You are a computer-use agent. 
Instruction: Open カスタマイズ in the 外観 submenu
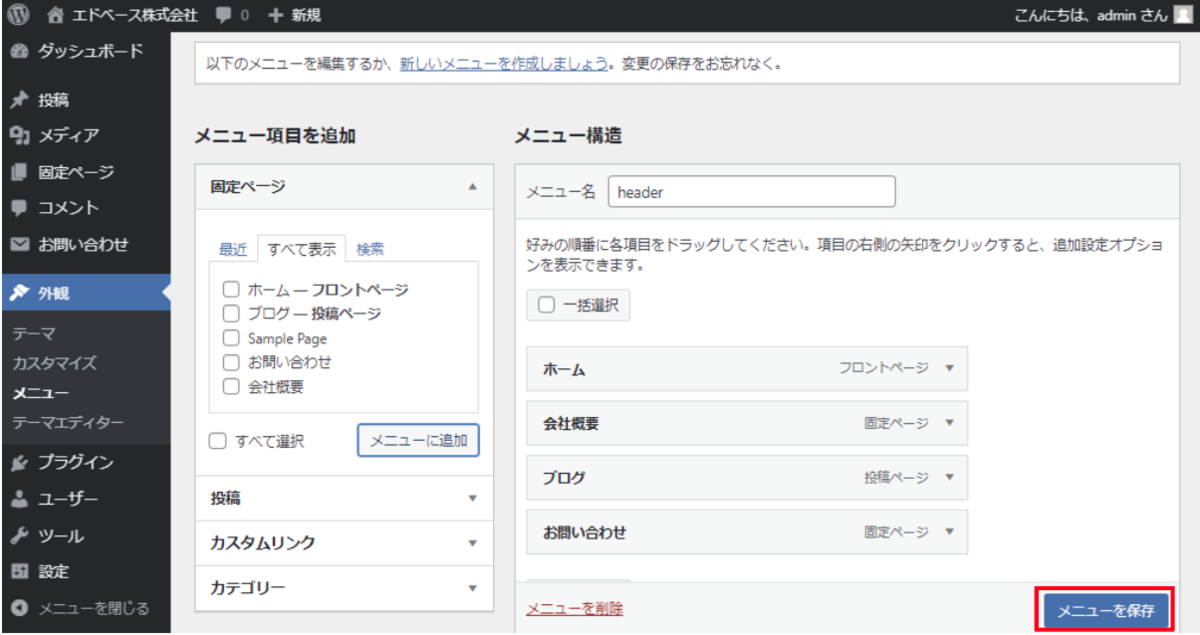tap(55, 363)
